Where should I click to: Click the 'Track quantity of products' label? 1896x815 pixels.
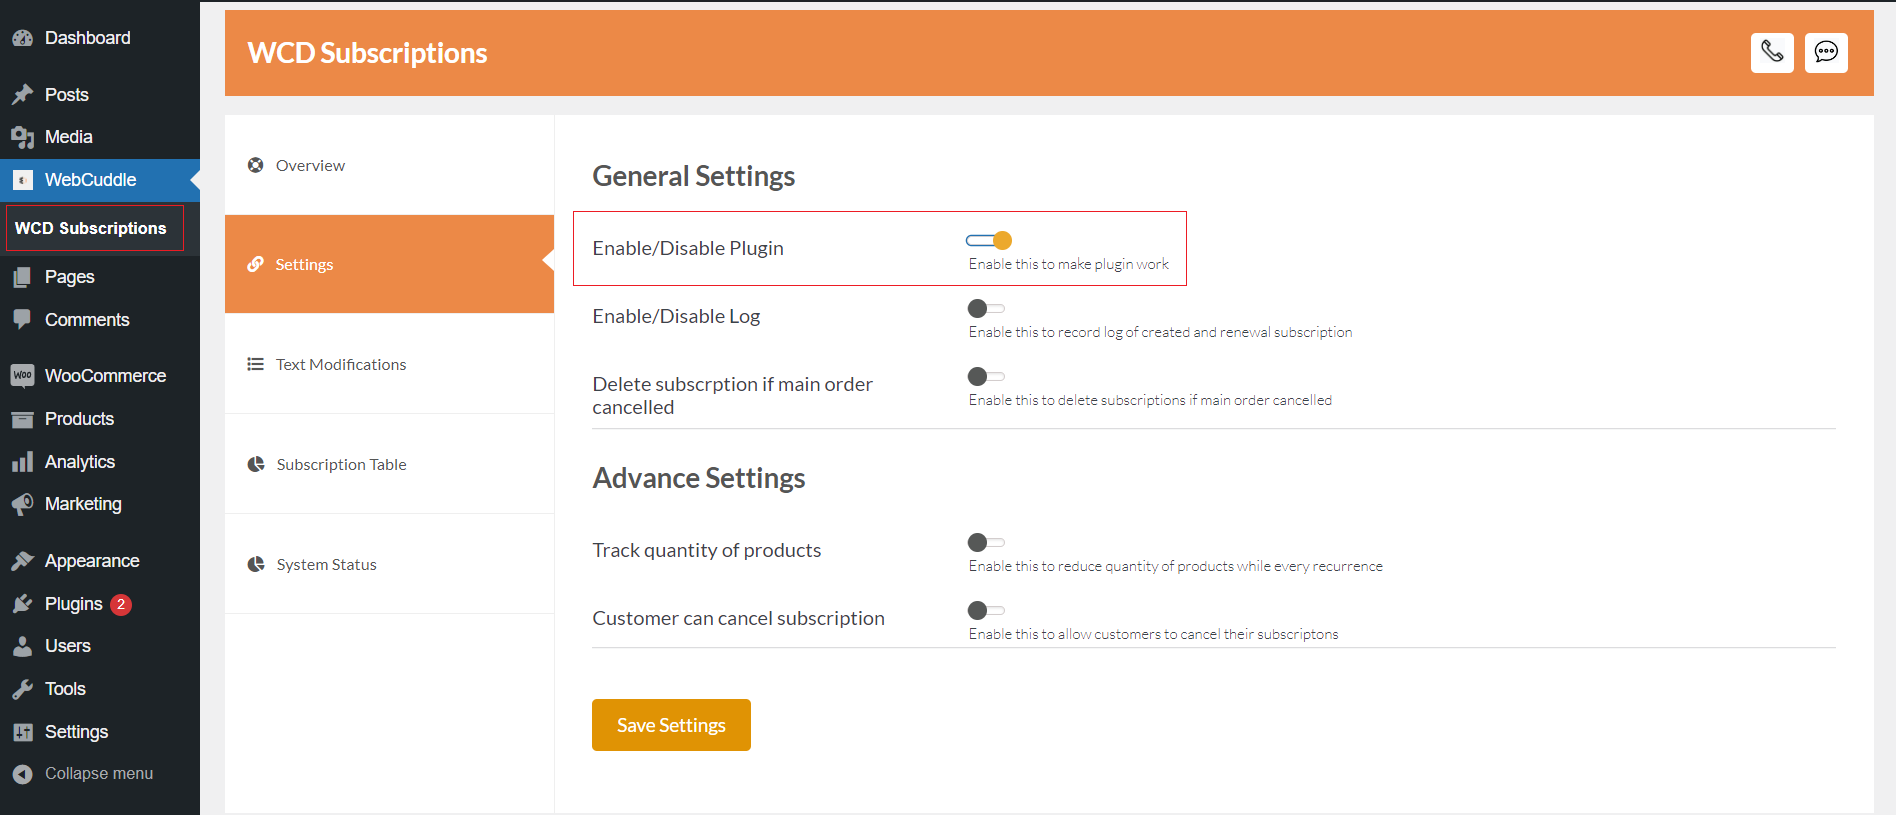pyautogui.click(x=706, y=550)
